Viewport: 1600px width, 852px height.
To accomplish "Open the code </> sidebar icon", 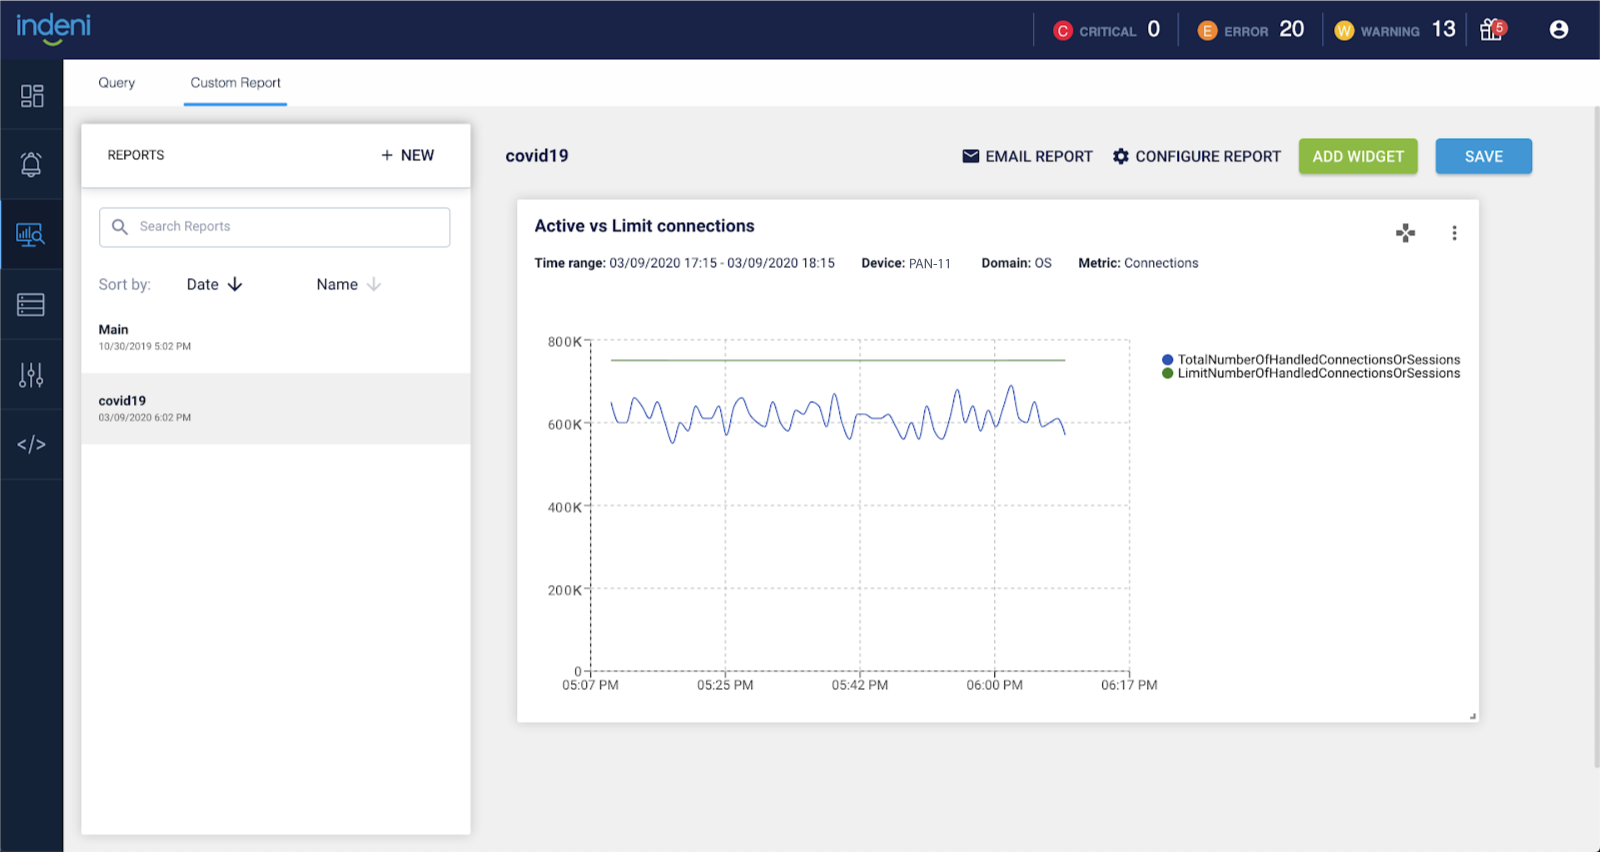I will coord(31,444).
